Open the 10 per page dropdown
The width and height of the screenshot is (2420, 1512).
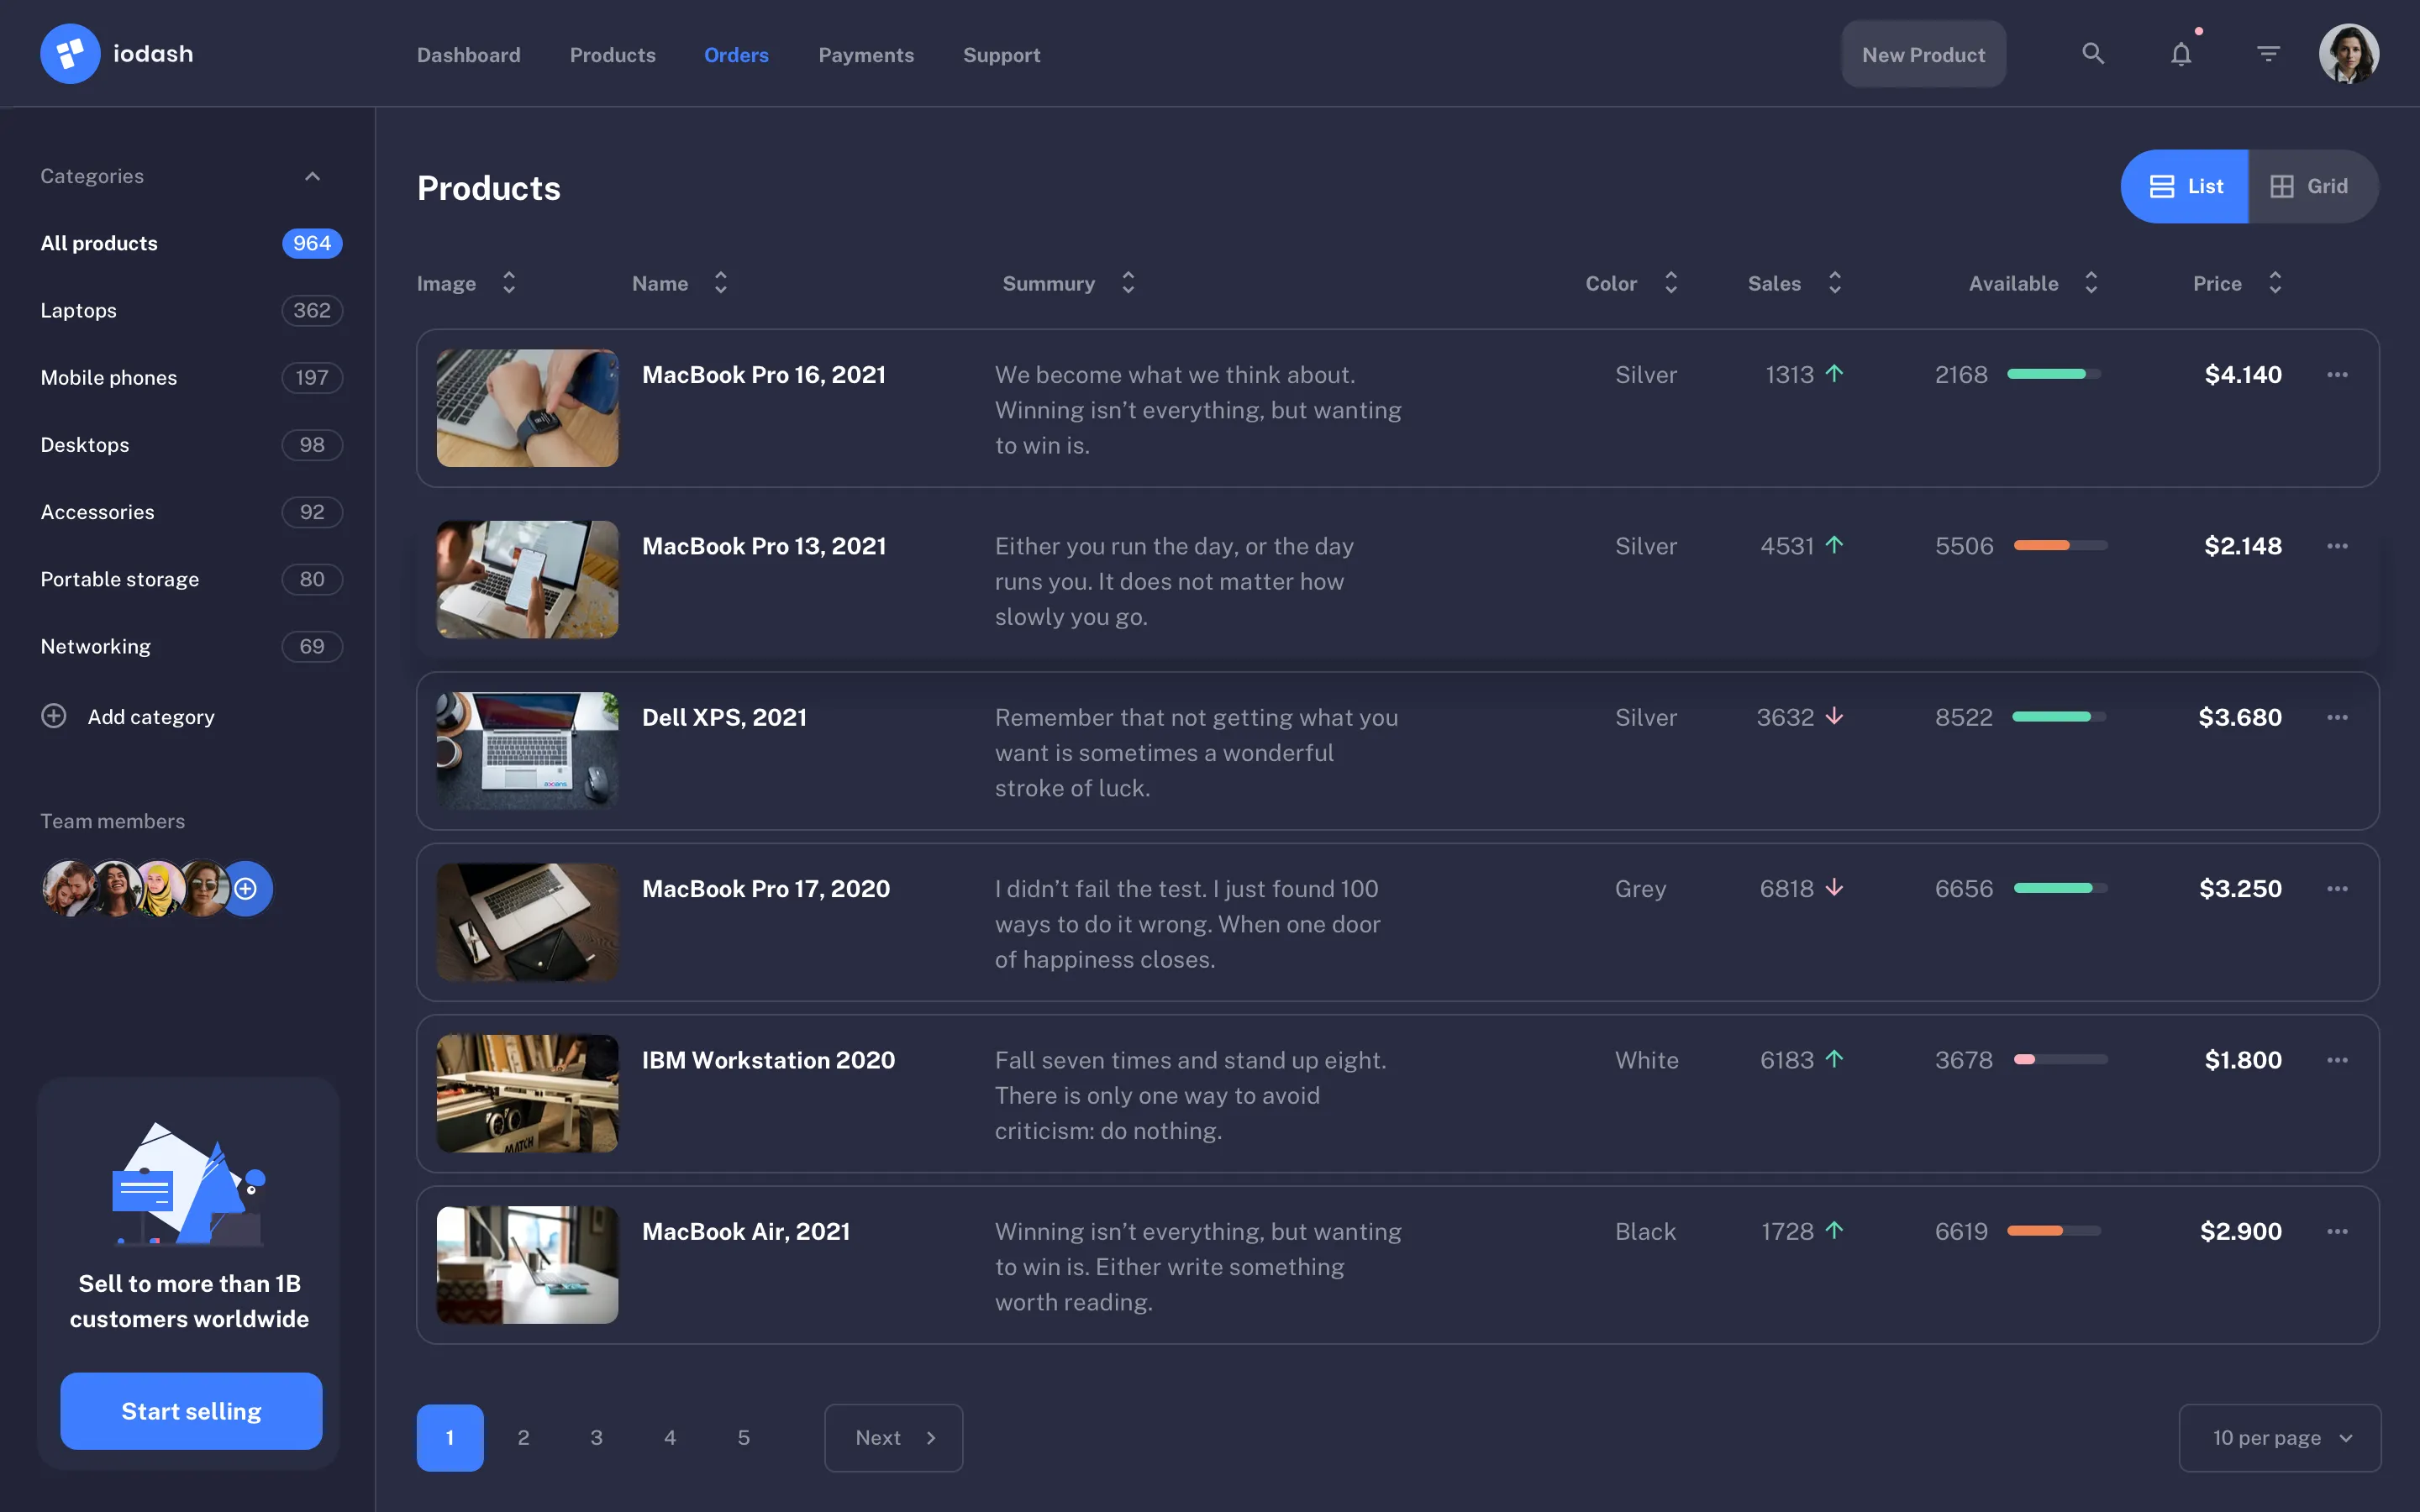(x=2279, y=1437)
